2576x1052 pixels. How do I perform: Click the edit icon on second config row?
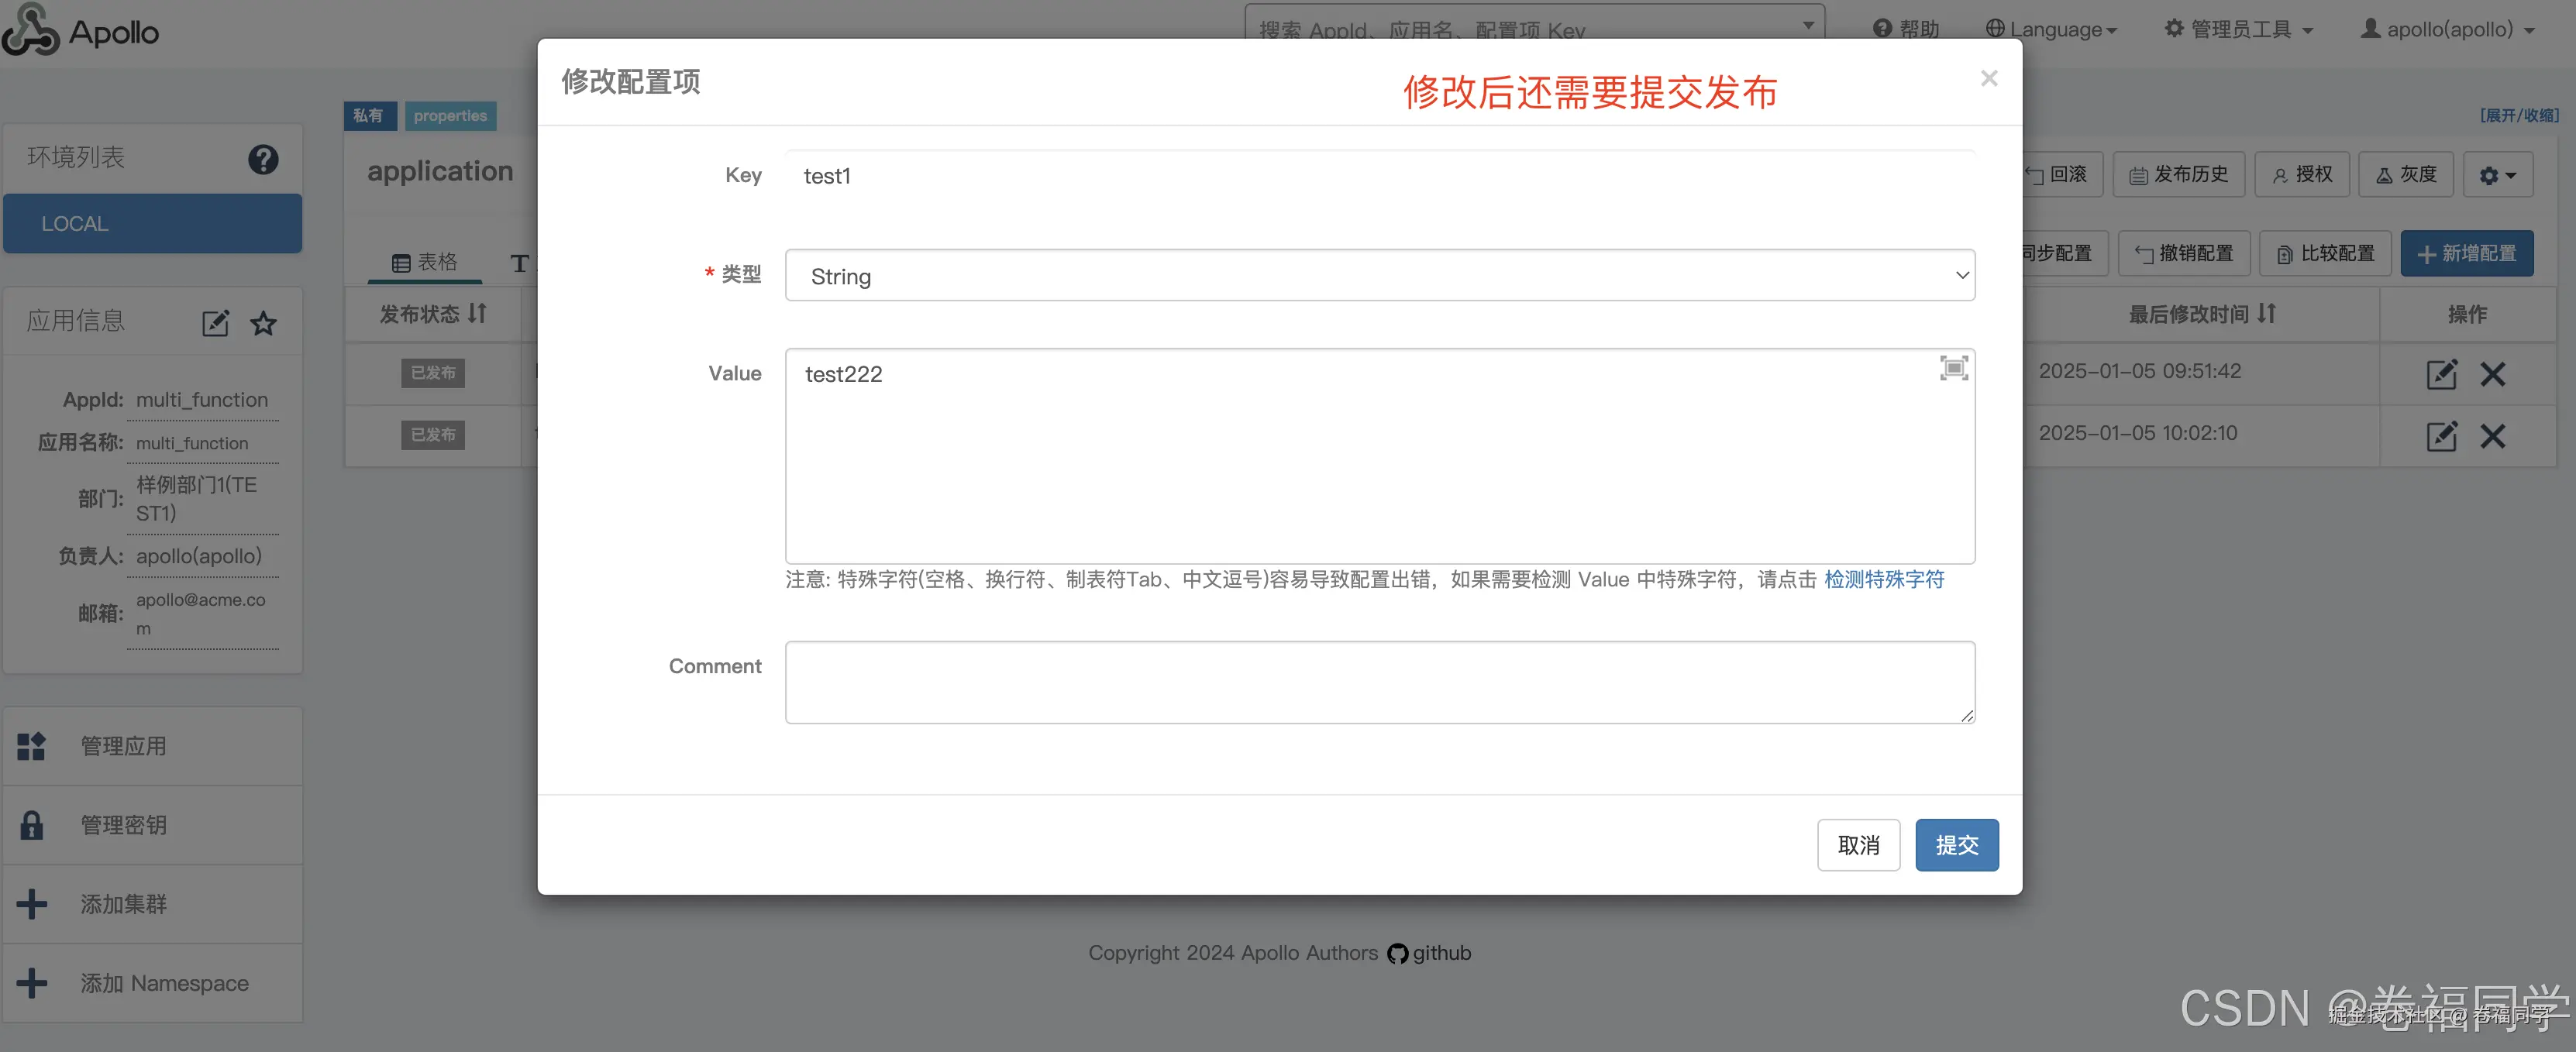tap(2441, 436)
